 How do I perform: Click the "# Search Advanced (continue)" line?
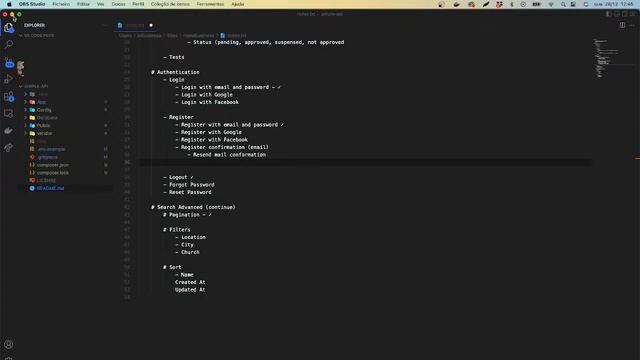click(193, 207)
